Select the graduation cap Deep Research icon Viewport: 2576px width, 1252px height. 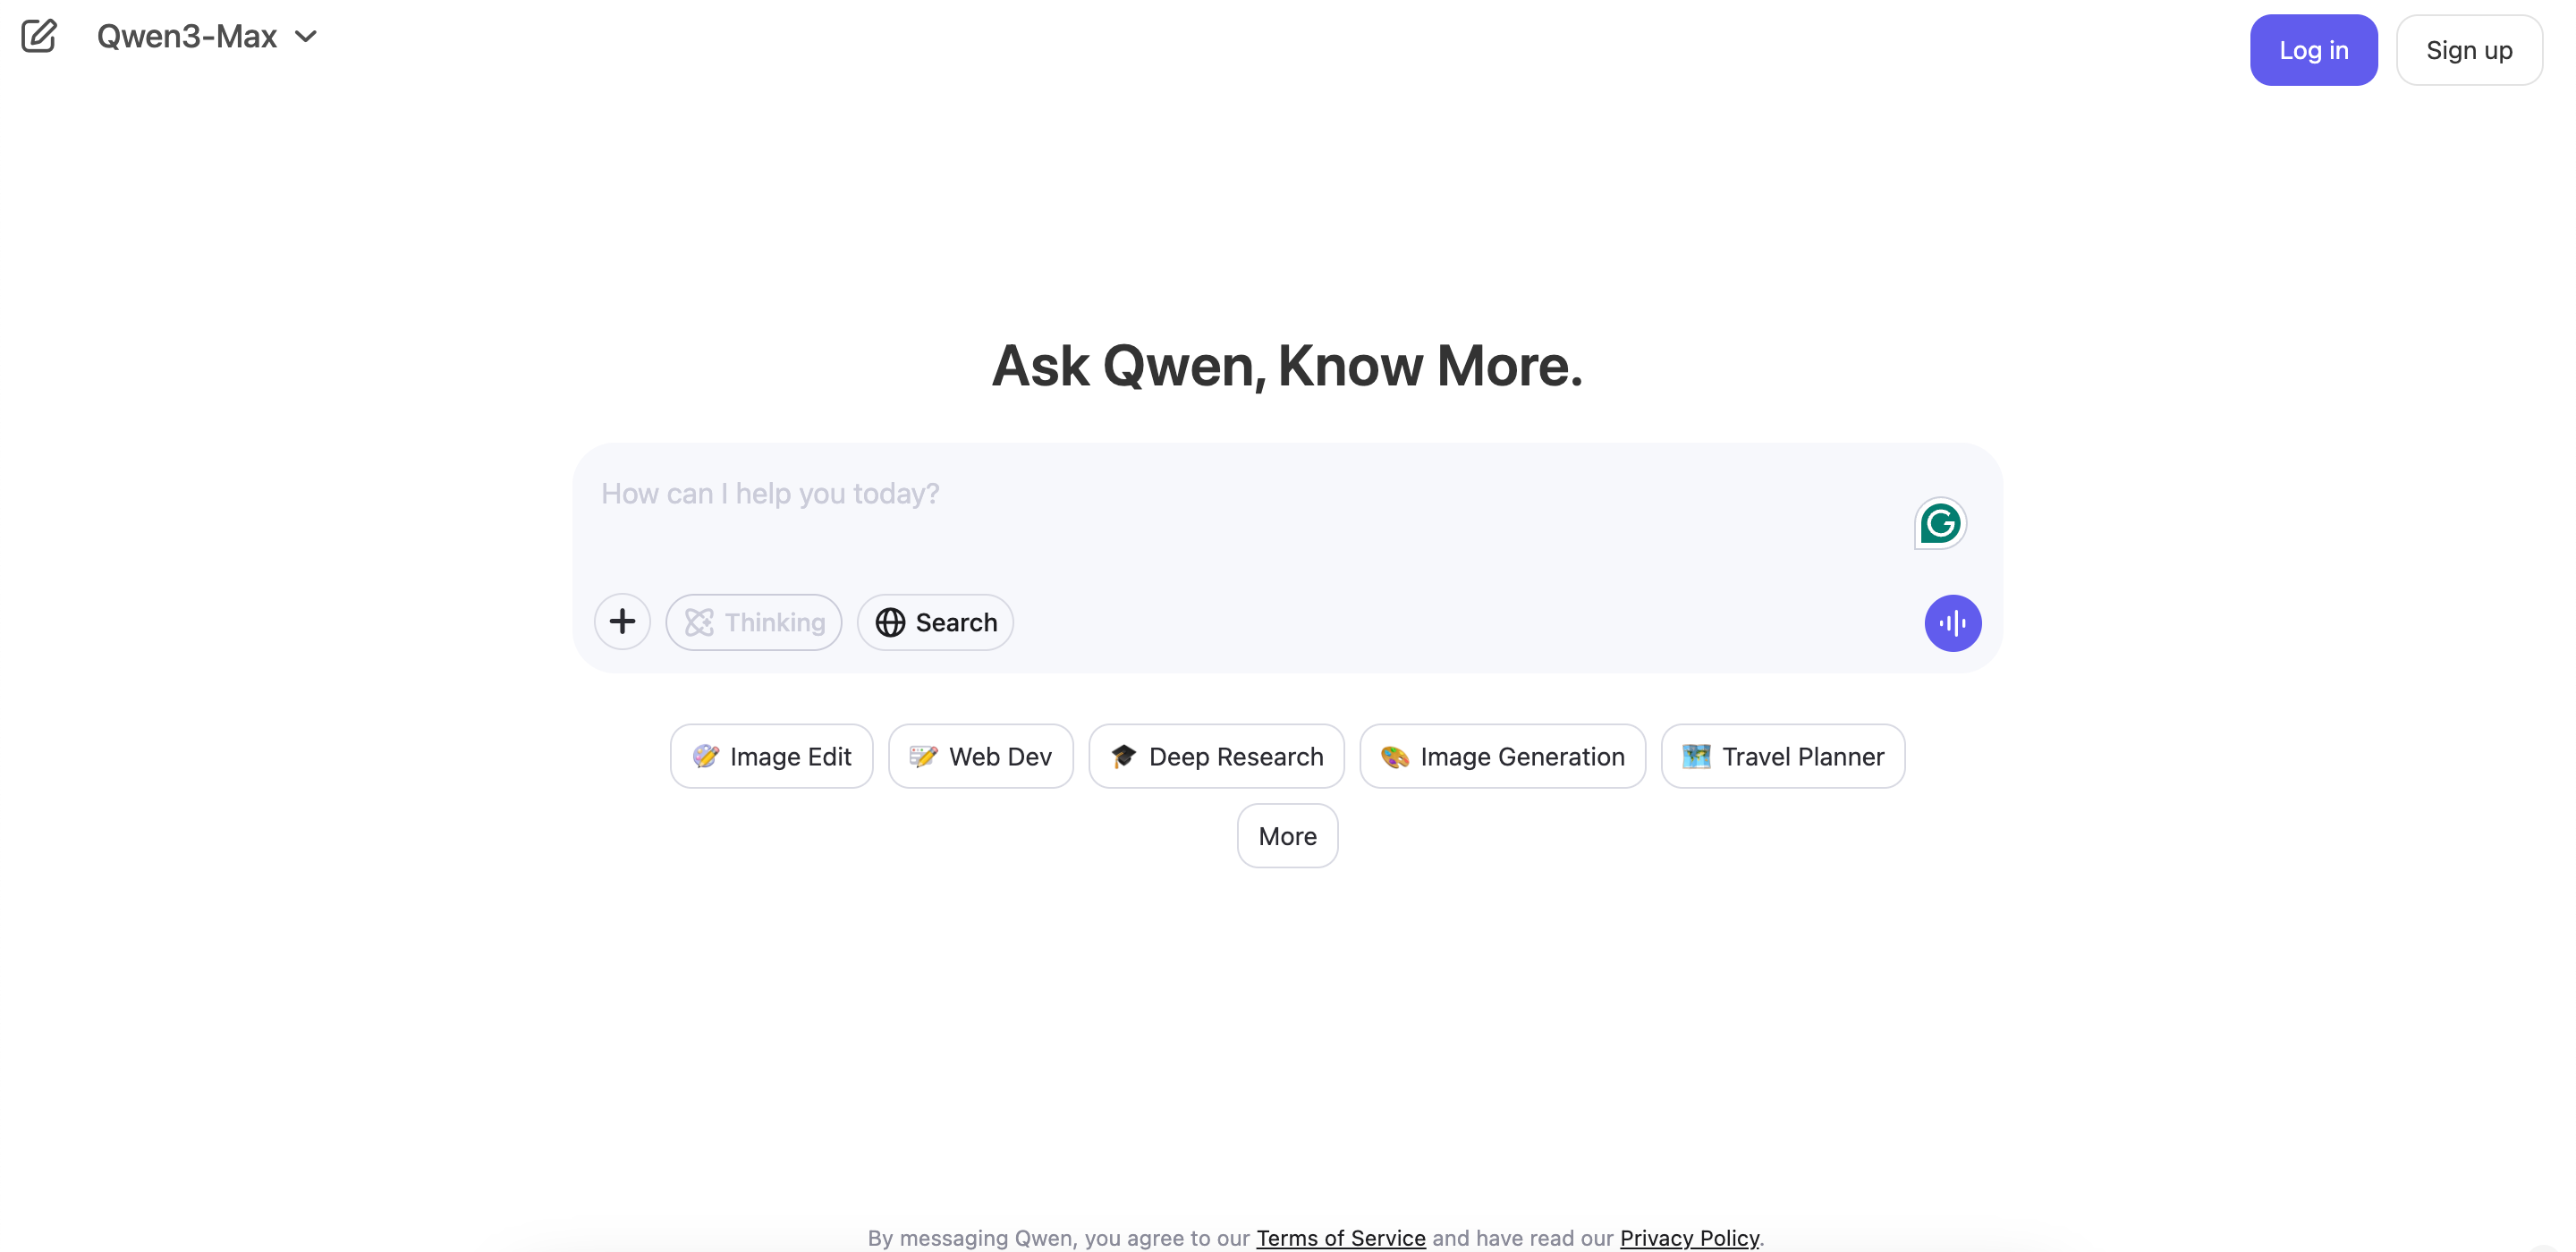pos(1125,756)
